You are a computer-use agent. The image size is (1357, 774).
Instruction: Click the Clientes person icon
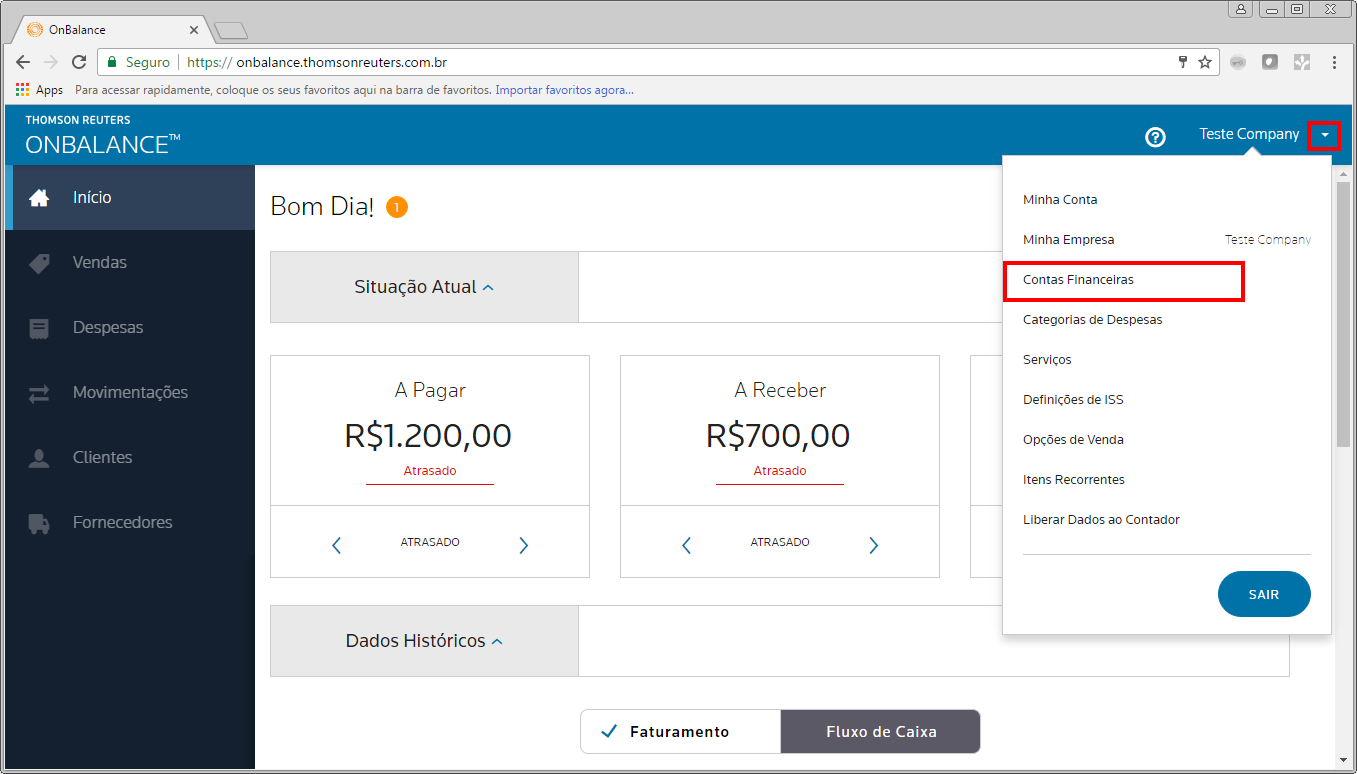39,458
